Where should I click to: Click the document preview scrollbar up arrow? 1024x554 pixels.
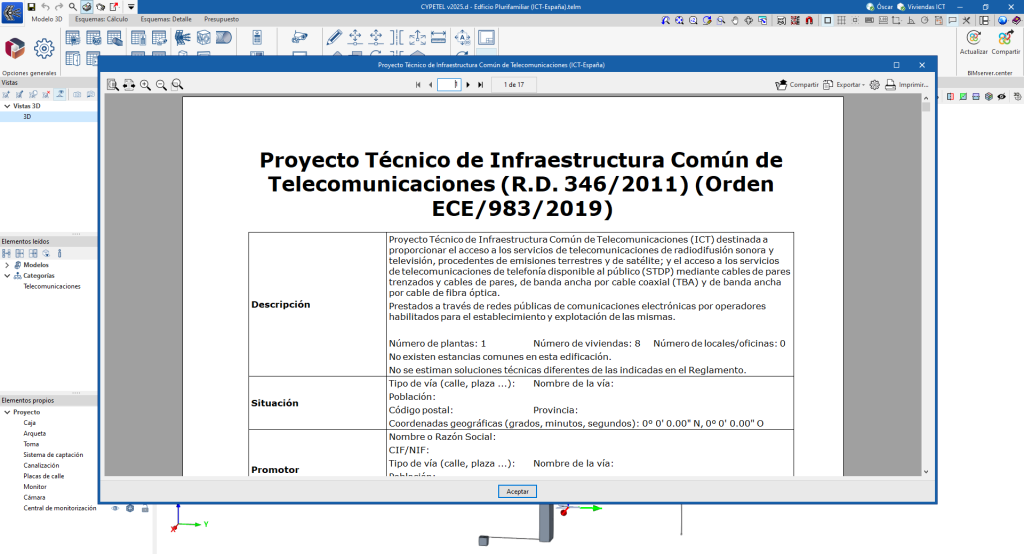[925, 99]
